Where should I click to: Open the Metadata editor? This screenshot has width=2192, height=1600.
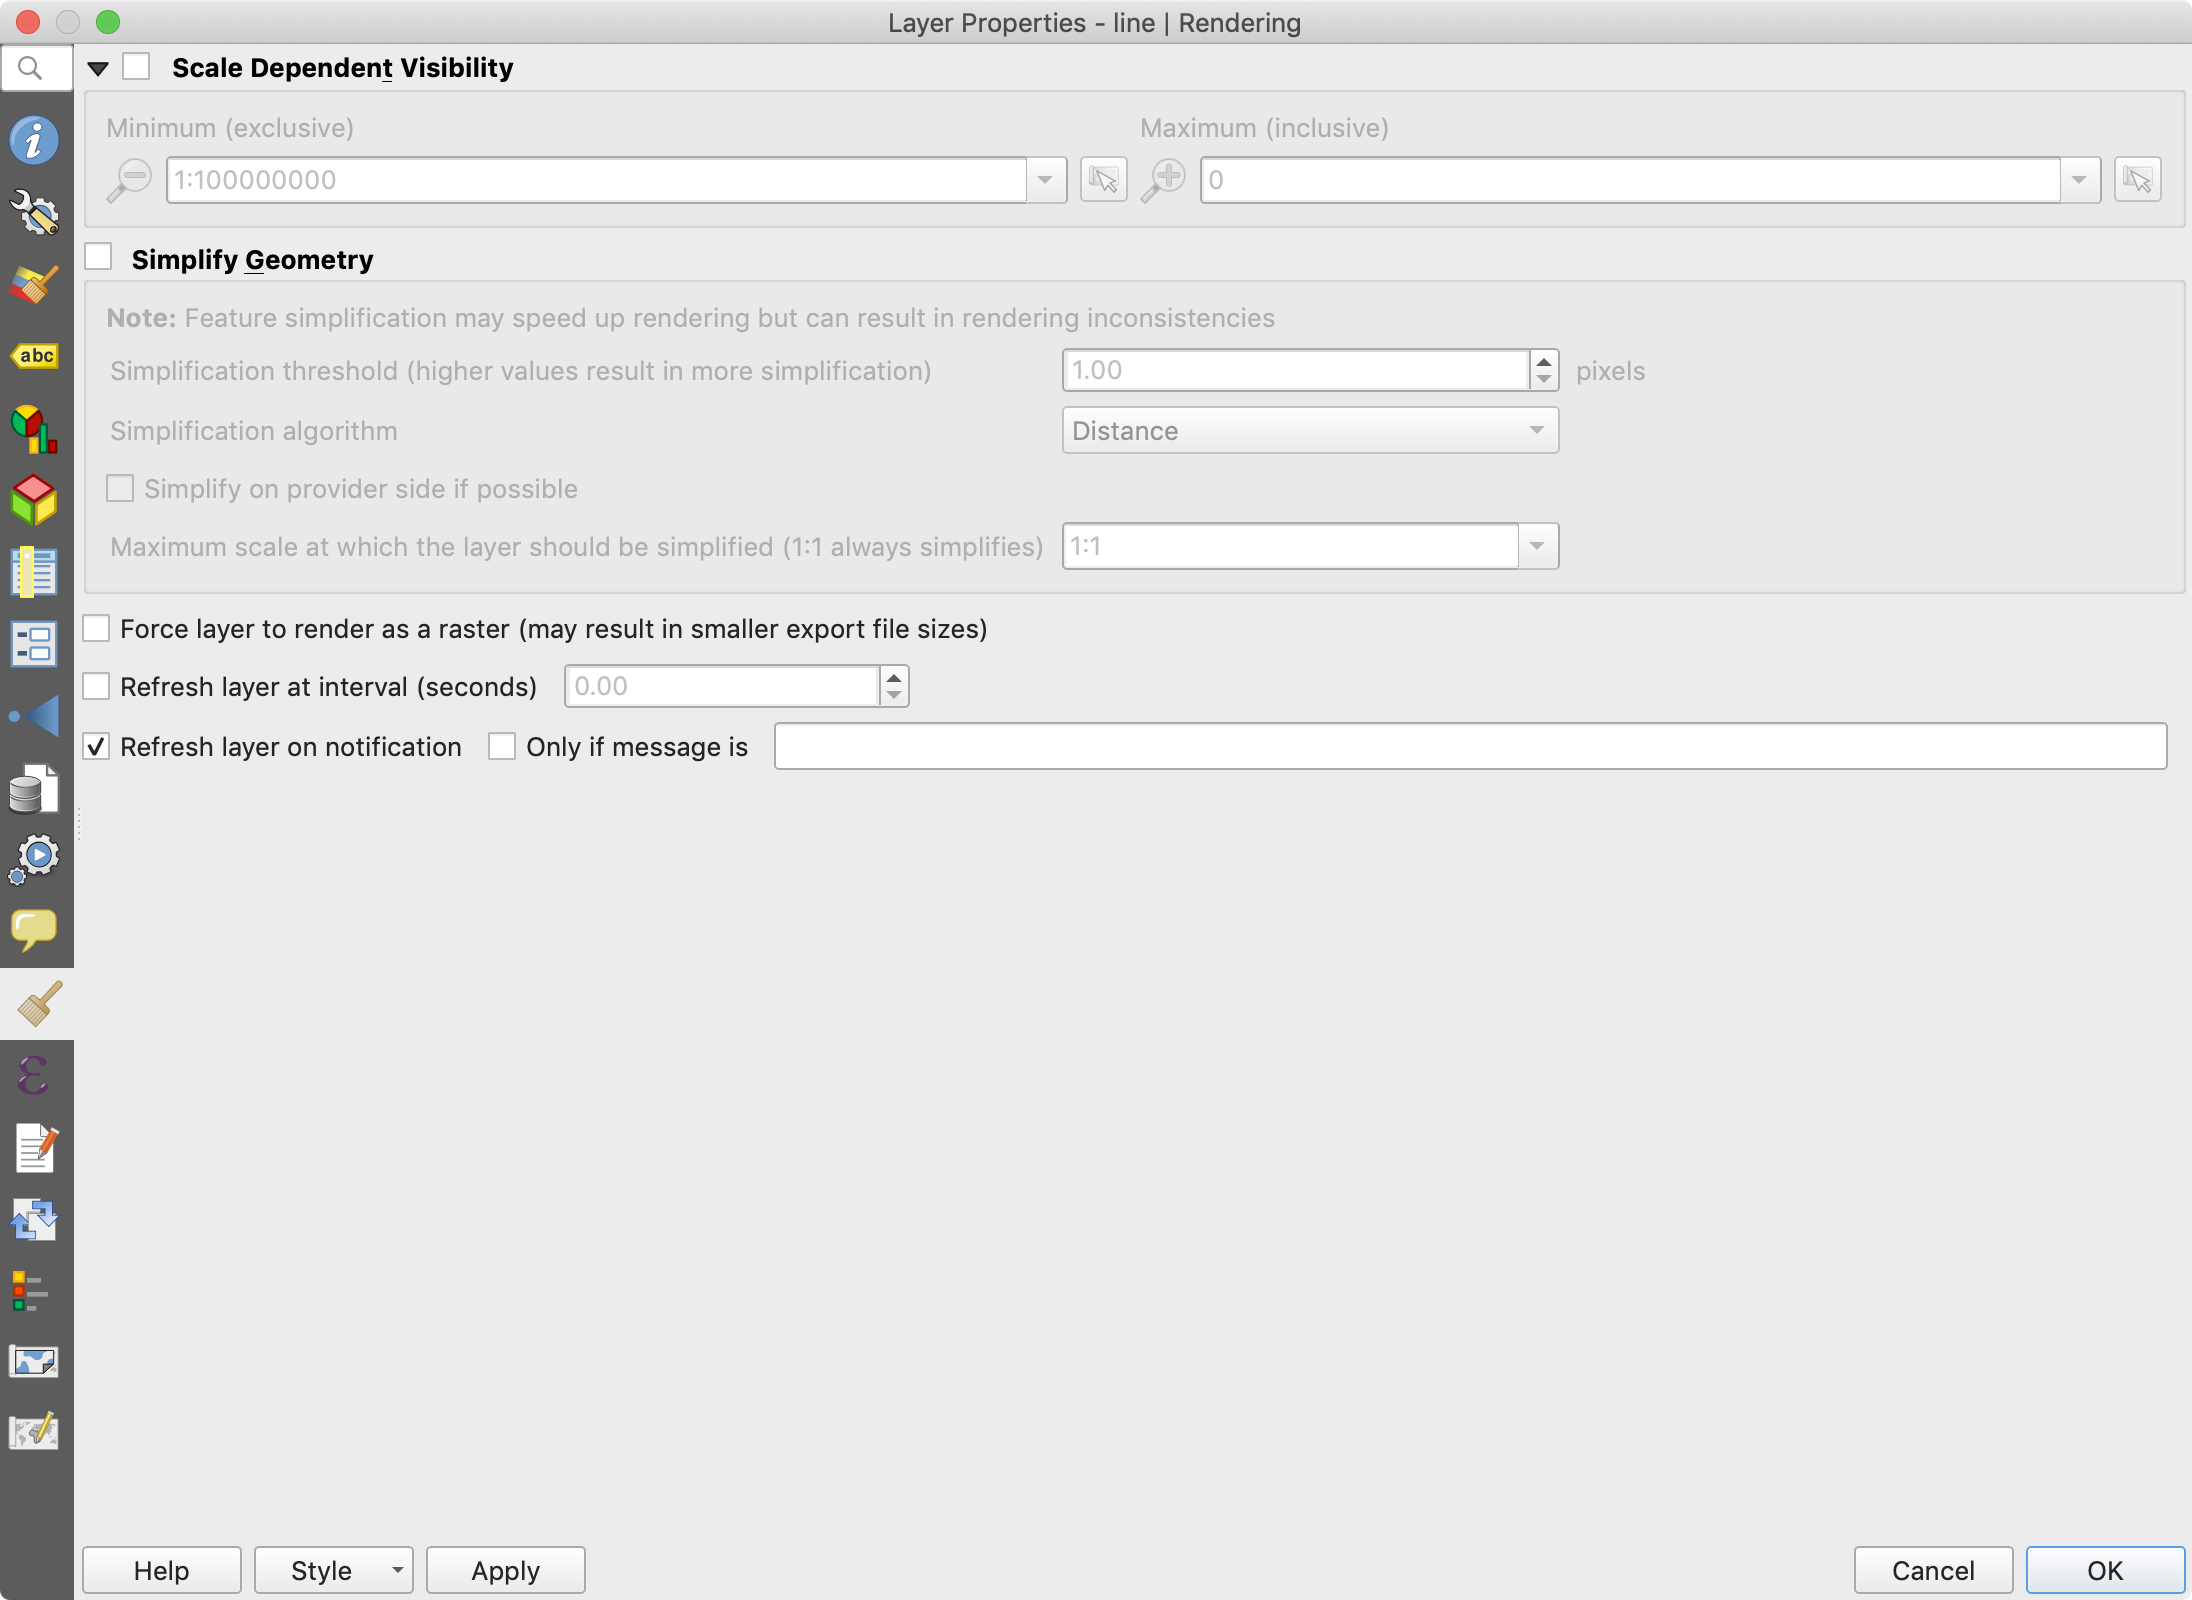click(x=35, y=1147)
